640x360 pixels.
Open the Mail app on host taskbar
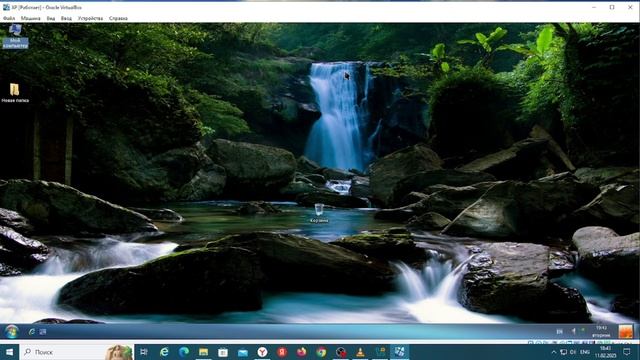pyautogui.click(x=242, y=352)
